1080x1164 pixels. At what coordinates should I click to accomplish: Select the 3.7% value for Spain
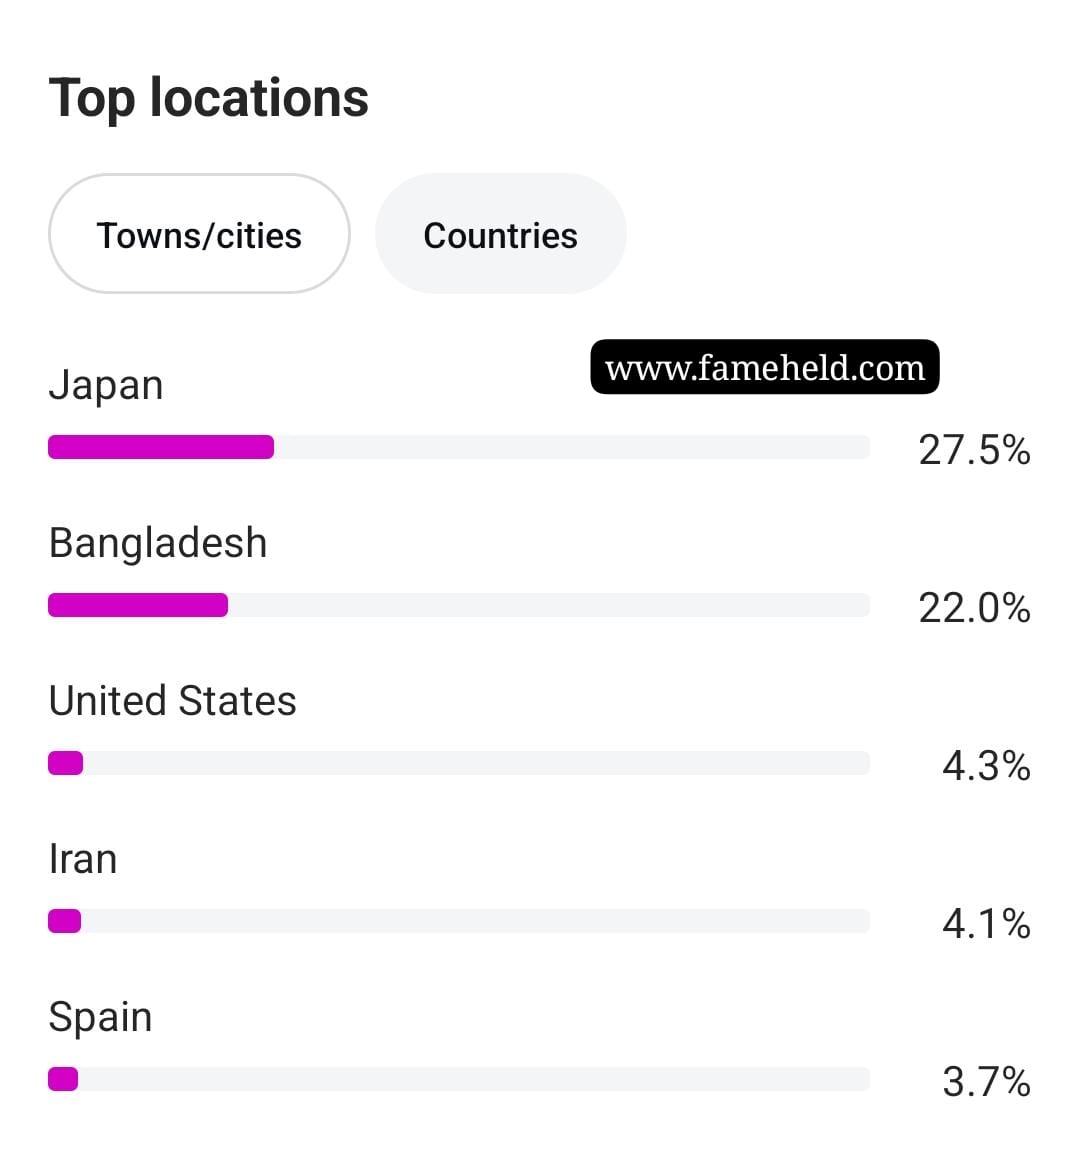(986, 1082)
